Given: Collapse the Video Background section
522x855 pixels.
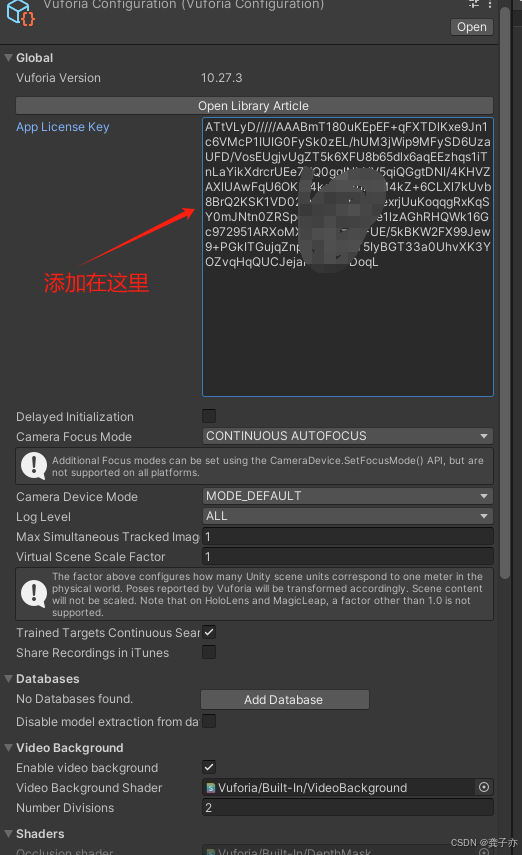Looking at the screenshot, I should coord(8,748).
